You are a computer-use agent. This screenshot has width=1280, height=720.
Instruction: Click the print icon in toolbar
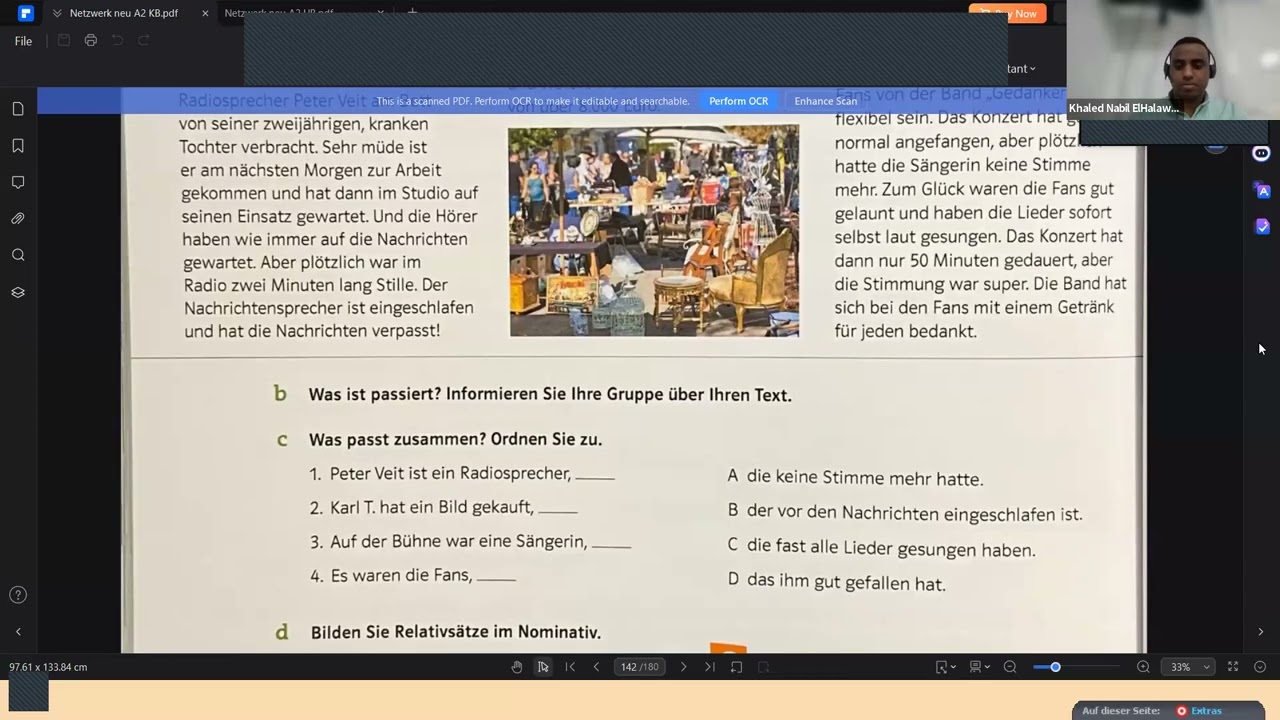pos(91,40)
